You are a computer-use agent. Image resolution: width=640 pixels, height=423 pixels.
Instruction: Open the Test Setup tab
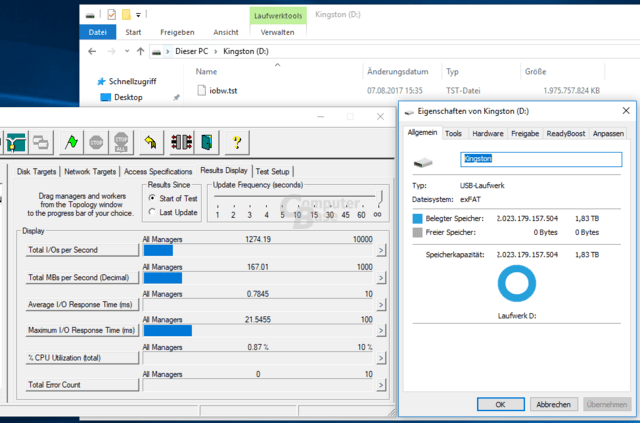click(272, 171)
